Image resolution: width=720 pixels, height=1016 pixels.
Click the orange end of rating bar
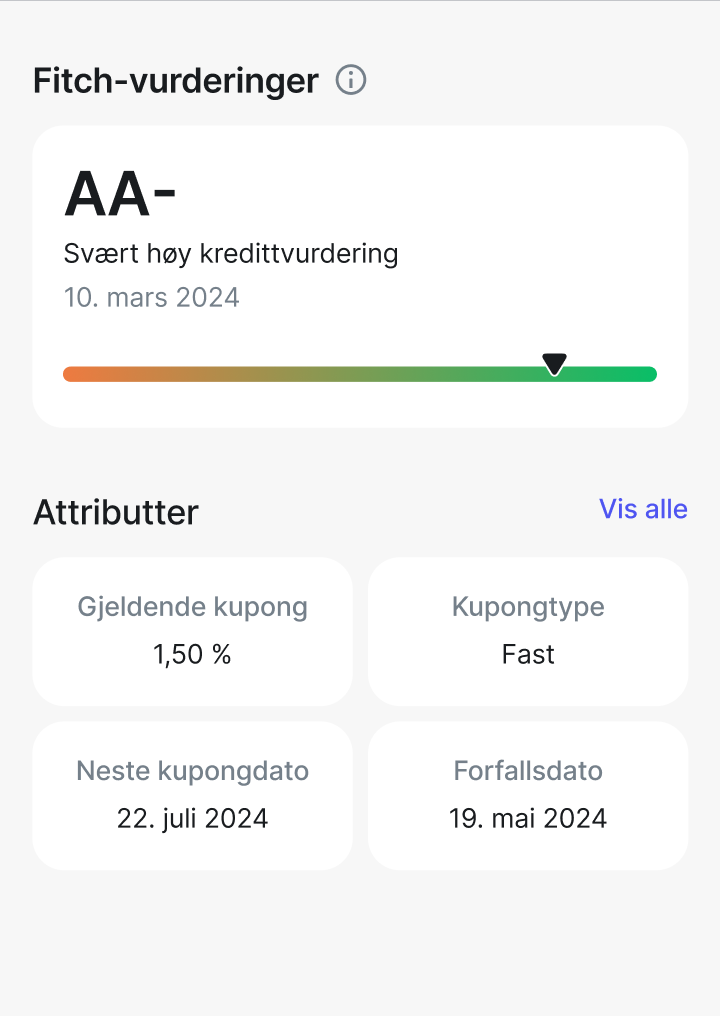[x=75, y=374]
